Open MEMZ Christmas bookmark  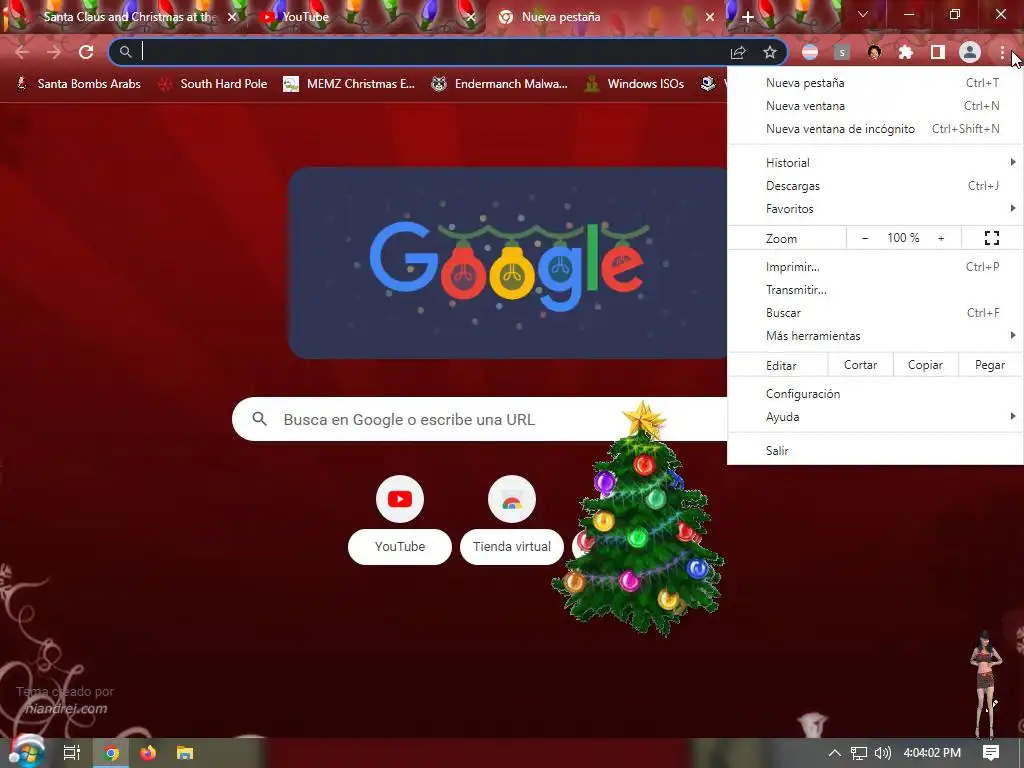tap(349, 84)
